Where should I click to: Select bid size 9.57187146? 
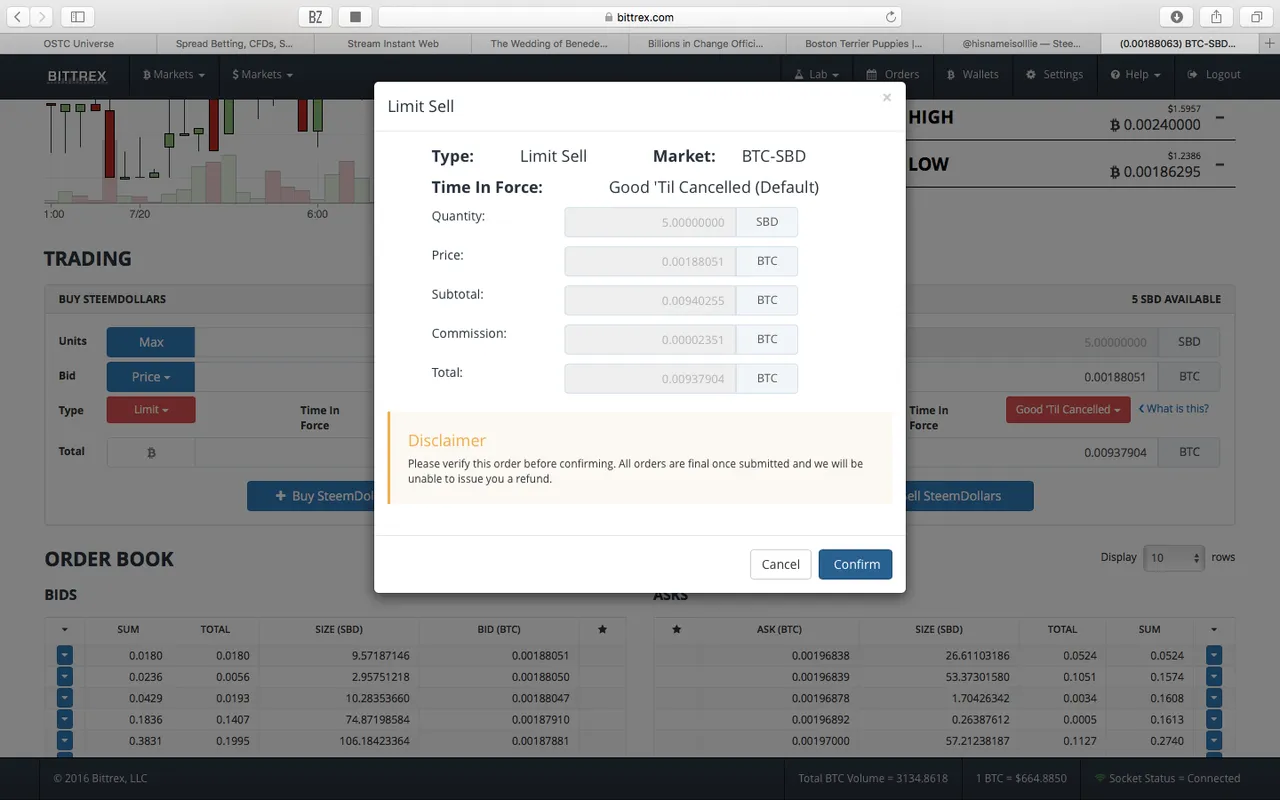click(380, 656)
